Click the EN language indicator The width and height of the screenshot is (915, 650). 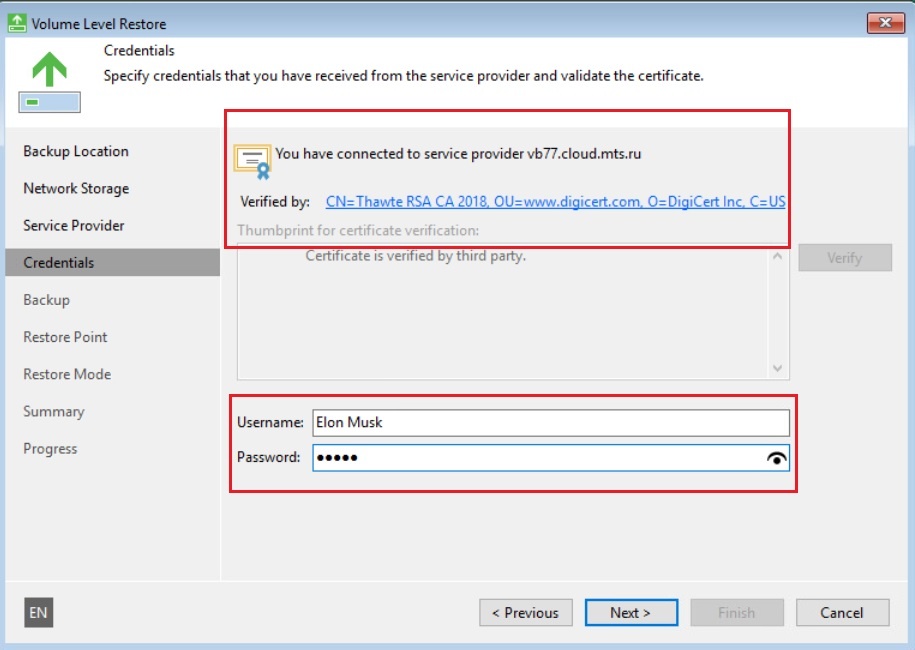pos(38,613)
